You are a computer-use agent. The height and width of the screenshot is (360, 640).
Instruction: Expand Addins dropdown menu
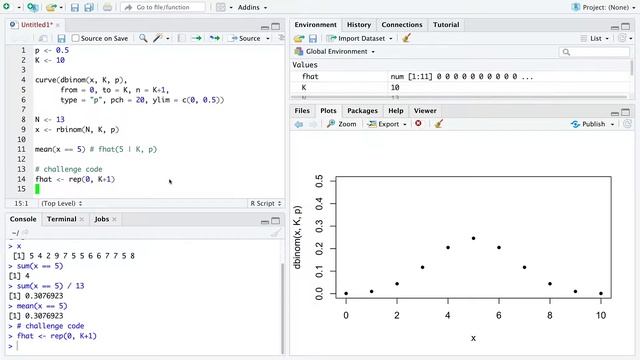tap(252, 7)
